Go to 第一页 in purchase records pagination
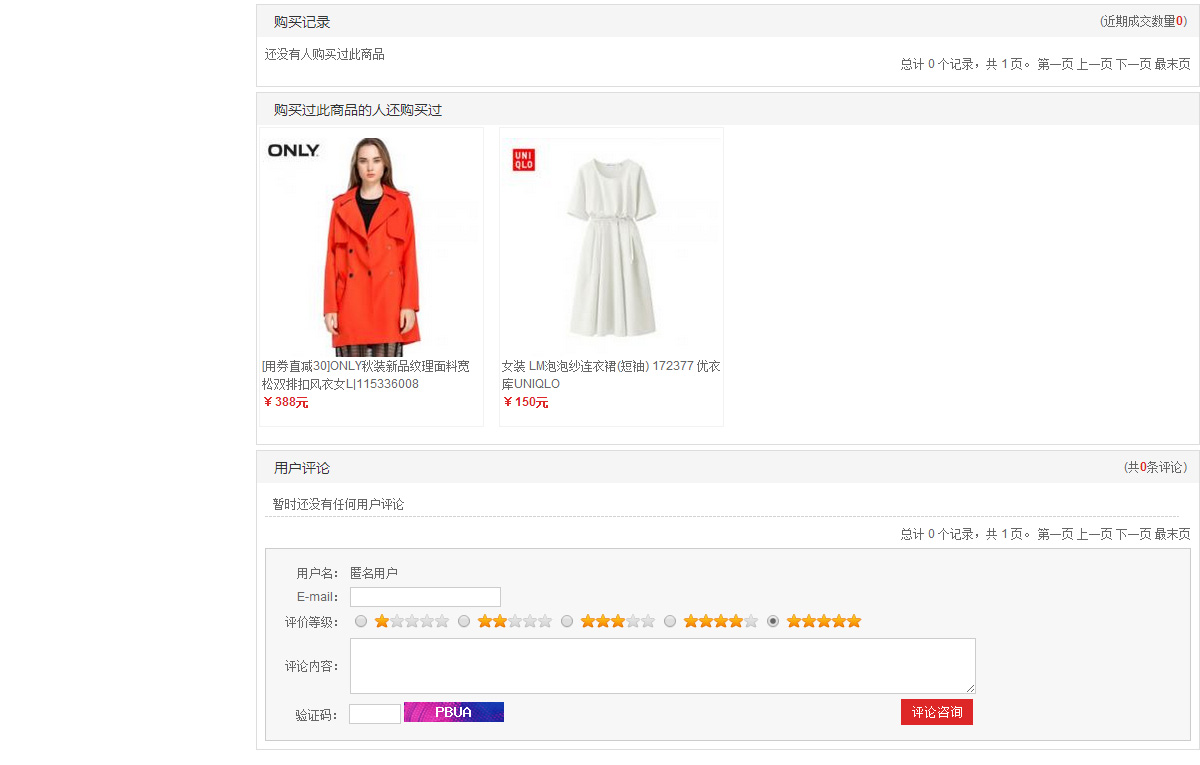 [1055, 64]
